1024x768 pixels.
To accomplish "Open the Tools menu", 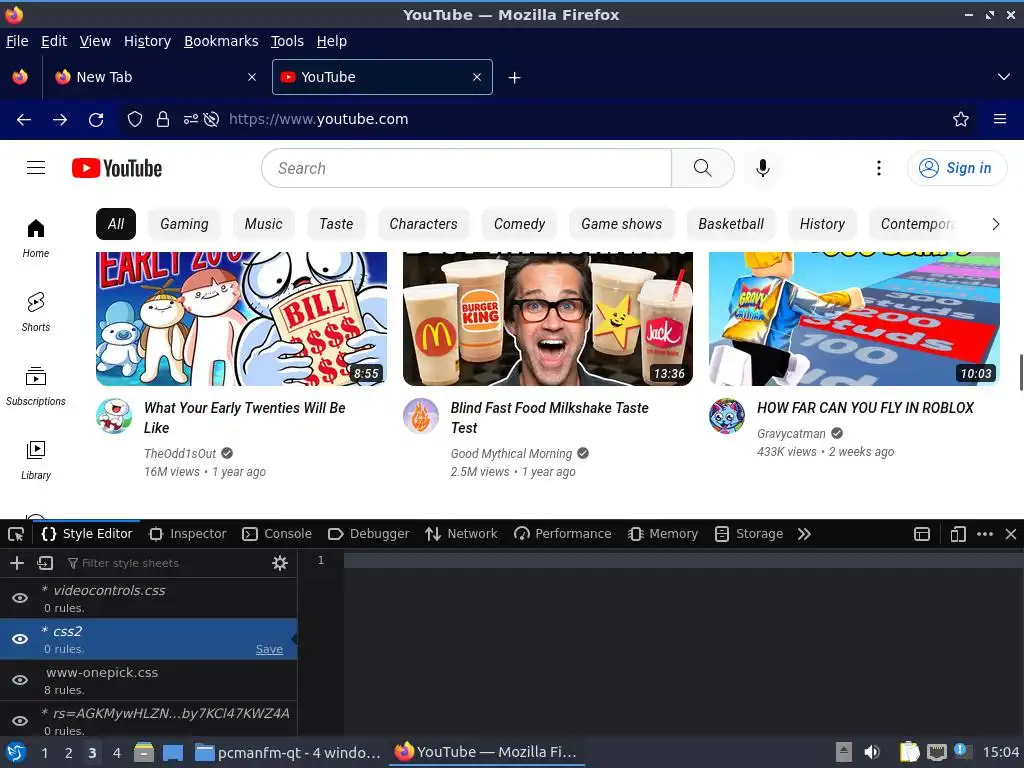I will pyautogui.click(x=287, y=41).
